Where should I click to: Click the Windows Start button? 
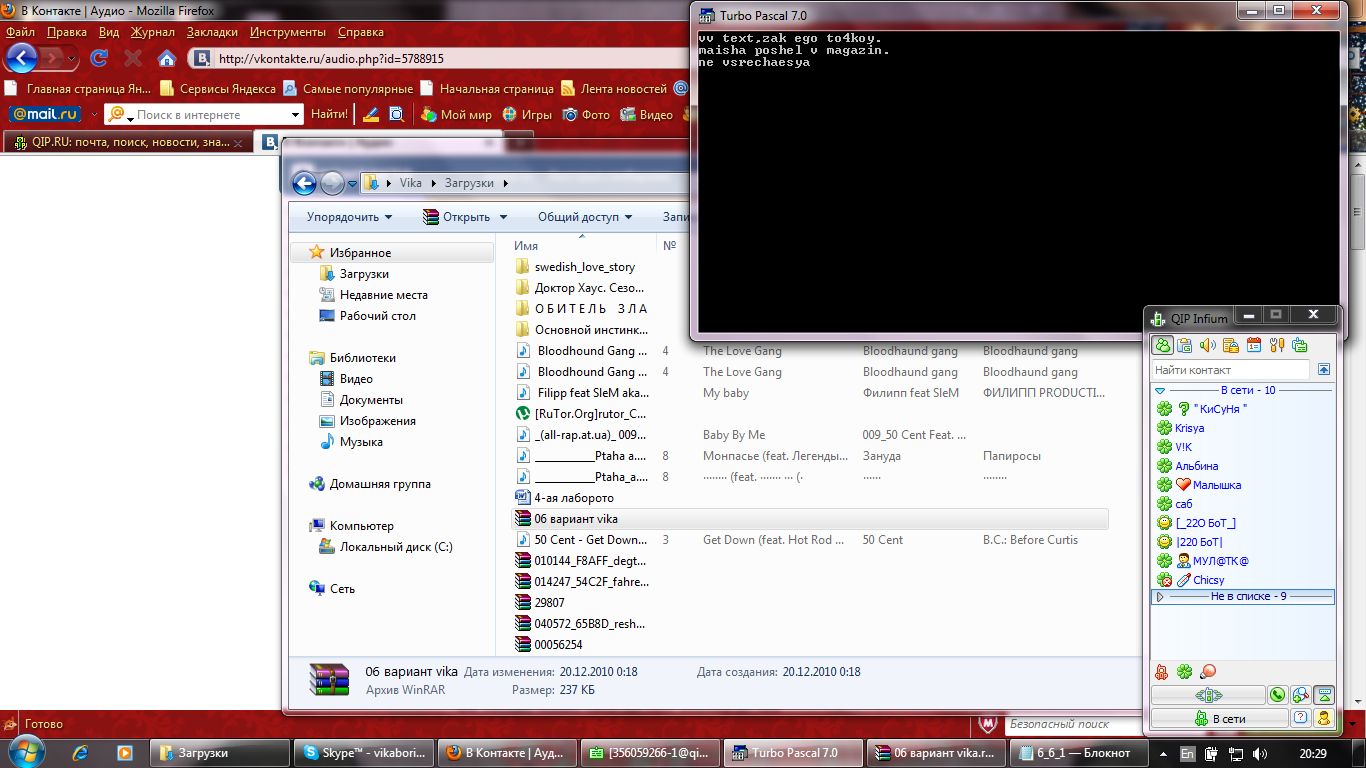(x=24, y=752)
